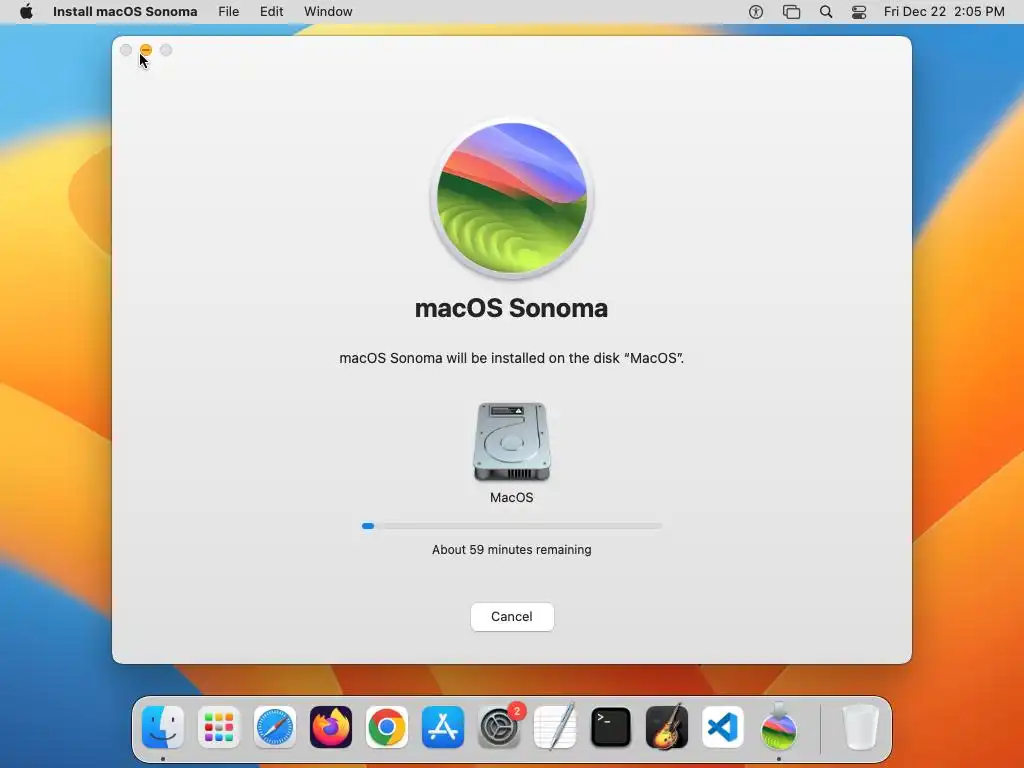
Task: Open TextEdit from the Dock
Action: tap(554, 727)
